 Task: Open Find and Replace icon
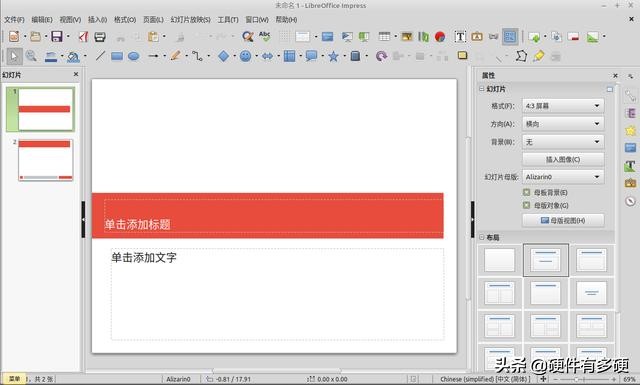pyautogui.click(x=247, y=37)
